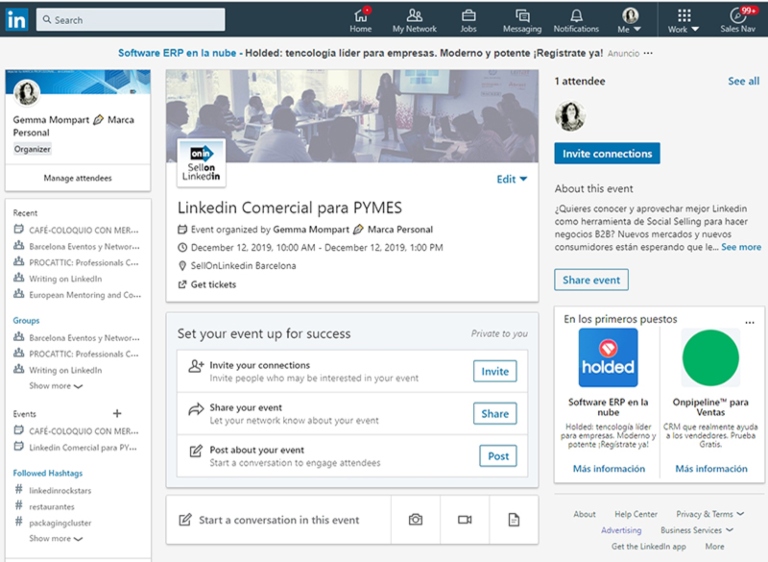Viewport: 768px width, 562px height.
Task: Expand Business Services footer dropdown
Action: [x=696, y=530]
